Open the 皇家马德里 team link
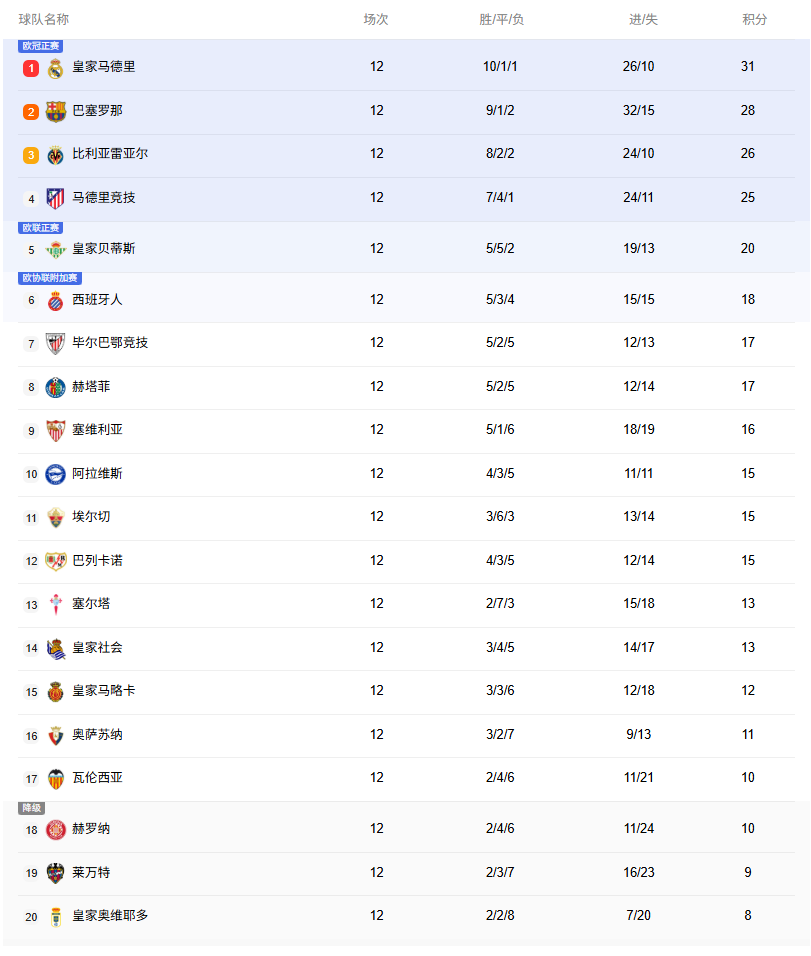 click(x=104, y=67)
